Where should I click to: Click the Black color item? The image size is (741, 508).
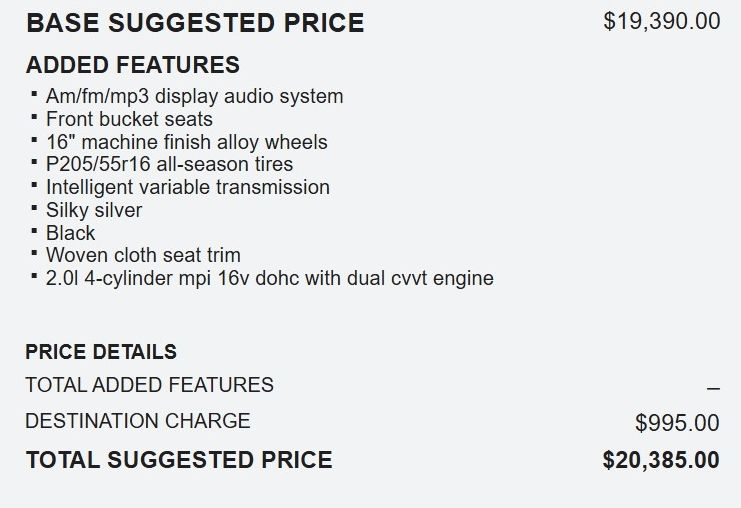click(x=71, y=233)
